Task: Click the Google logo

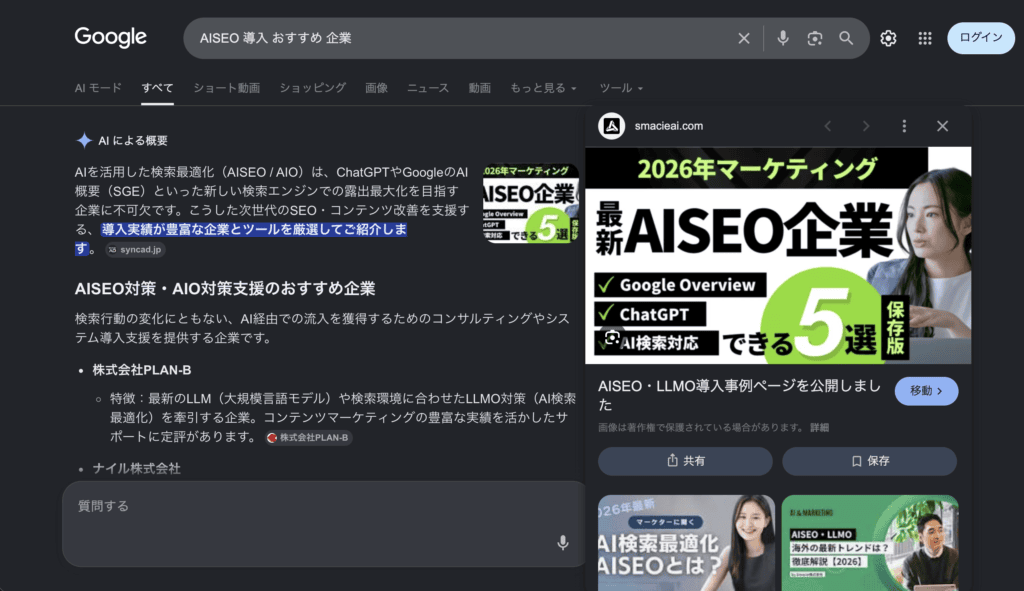Action: pos(110,37)
